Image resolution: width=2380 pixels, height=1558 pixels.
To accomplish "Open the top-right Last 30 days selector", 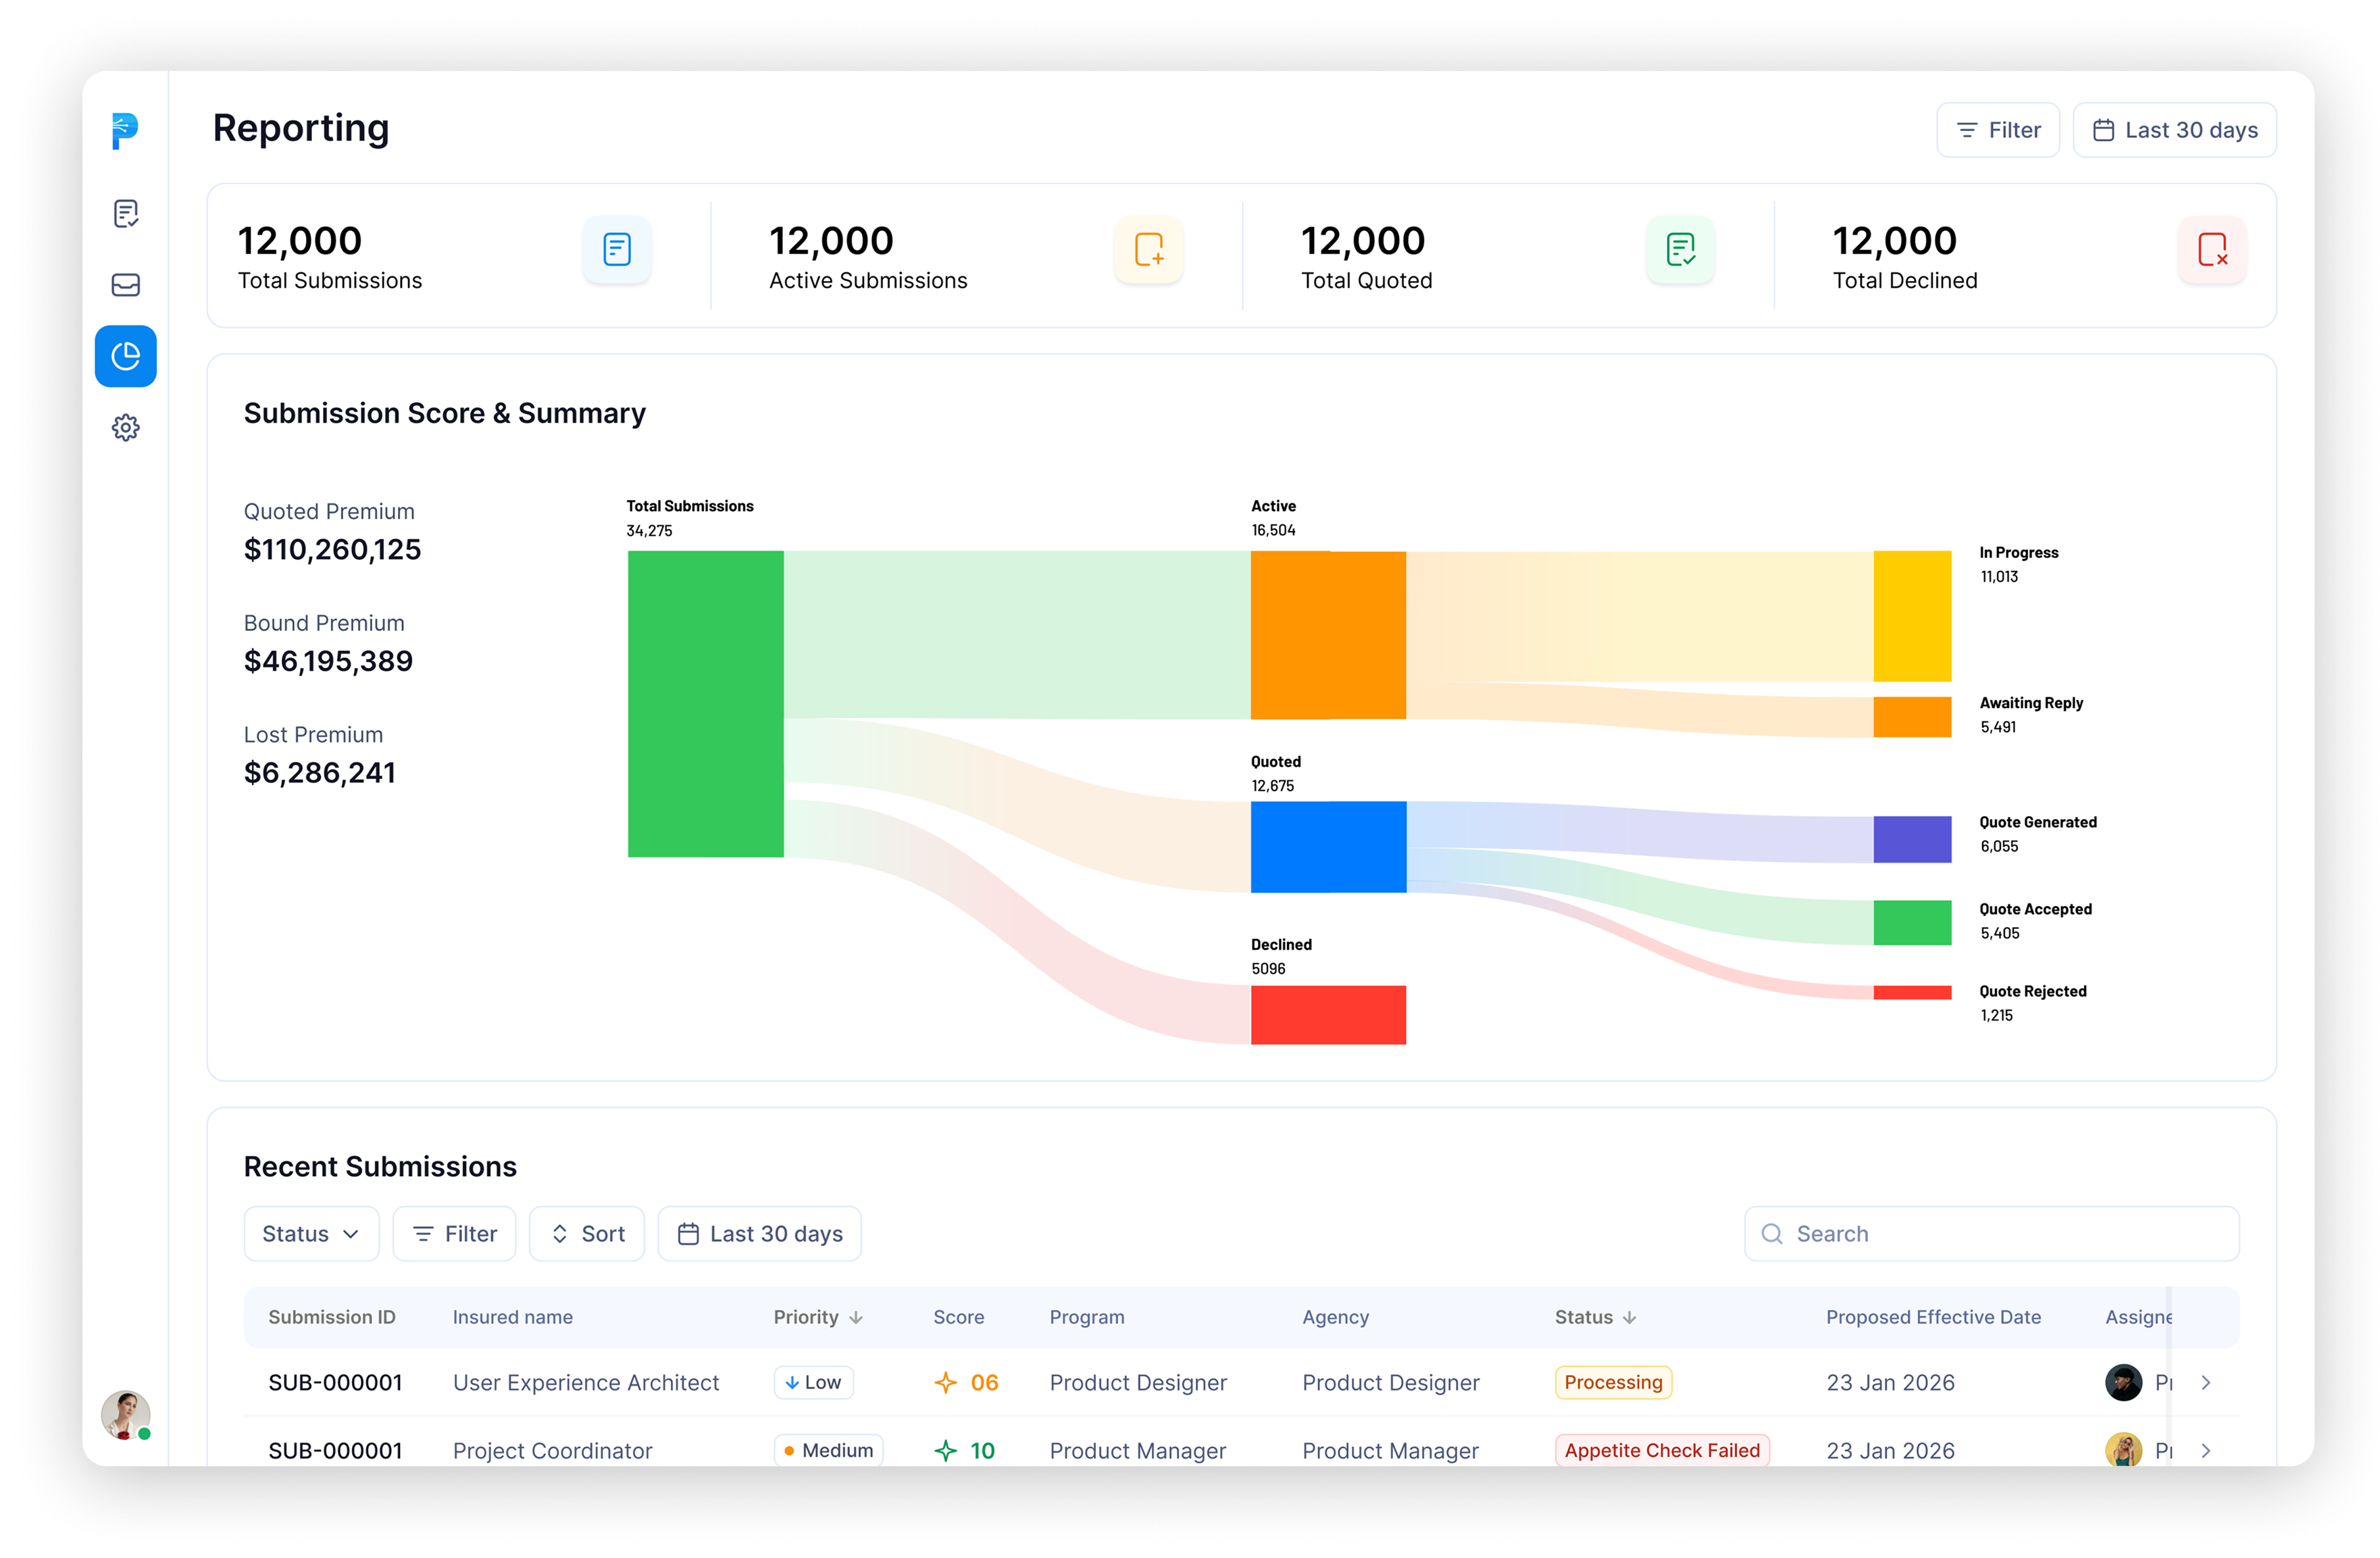I will pos(2174,130).
